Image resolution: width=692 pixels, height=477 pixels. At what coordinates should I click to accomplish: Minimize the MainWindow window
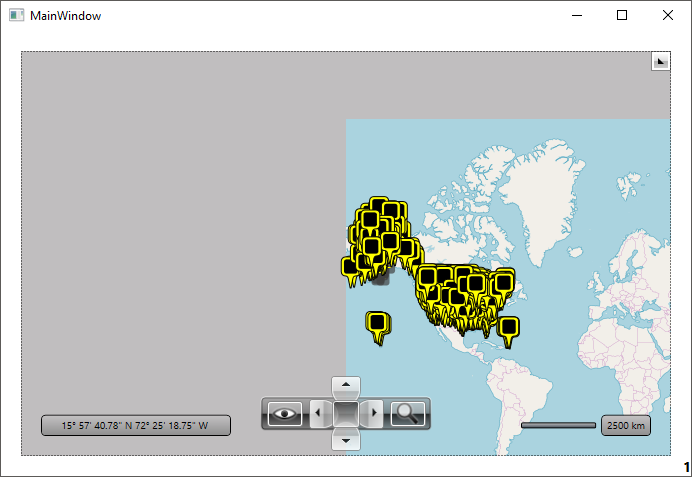tap(577, 15)
